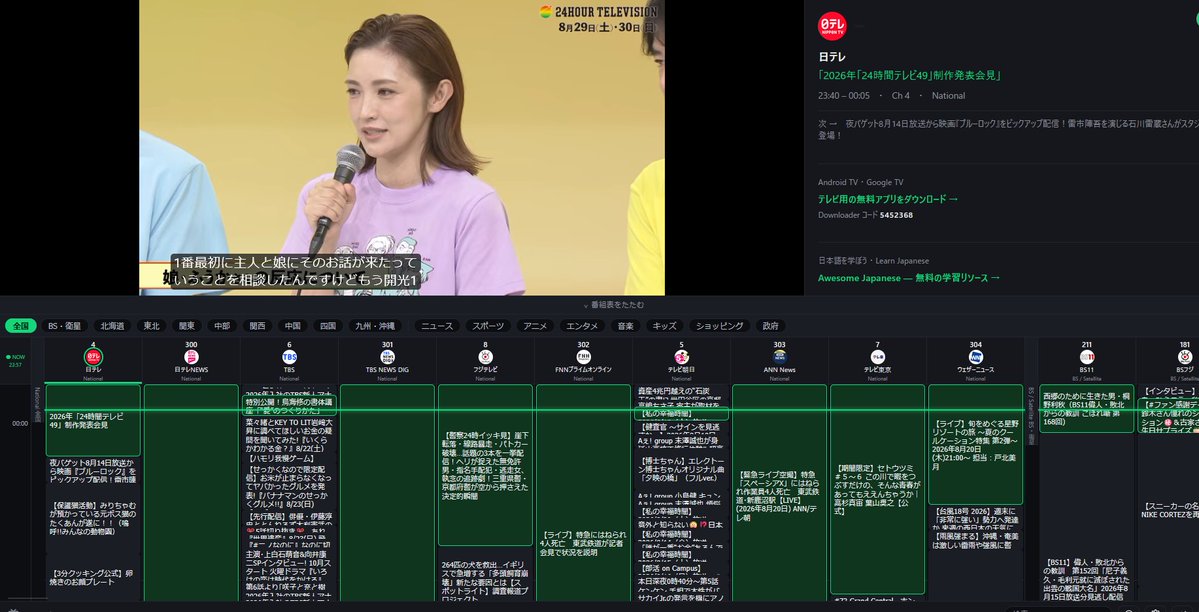
Task: Click the video player showing 24HOUR TELEVISION
Action: [x=401, y=147]
